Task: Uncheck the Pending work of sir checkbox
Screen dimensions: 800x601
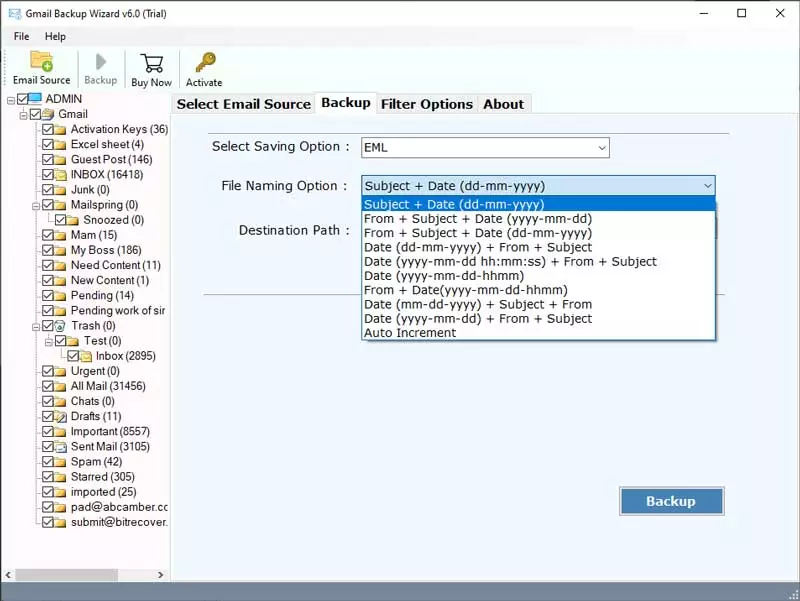Action: pos(48,311)
